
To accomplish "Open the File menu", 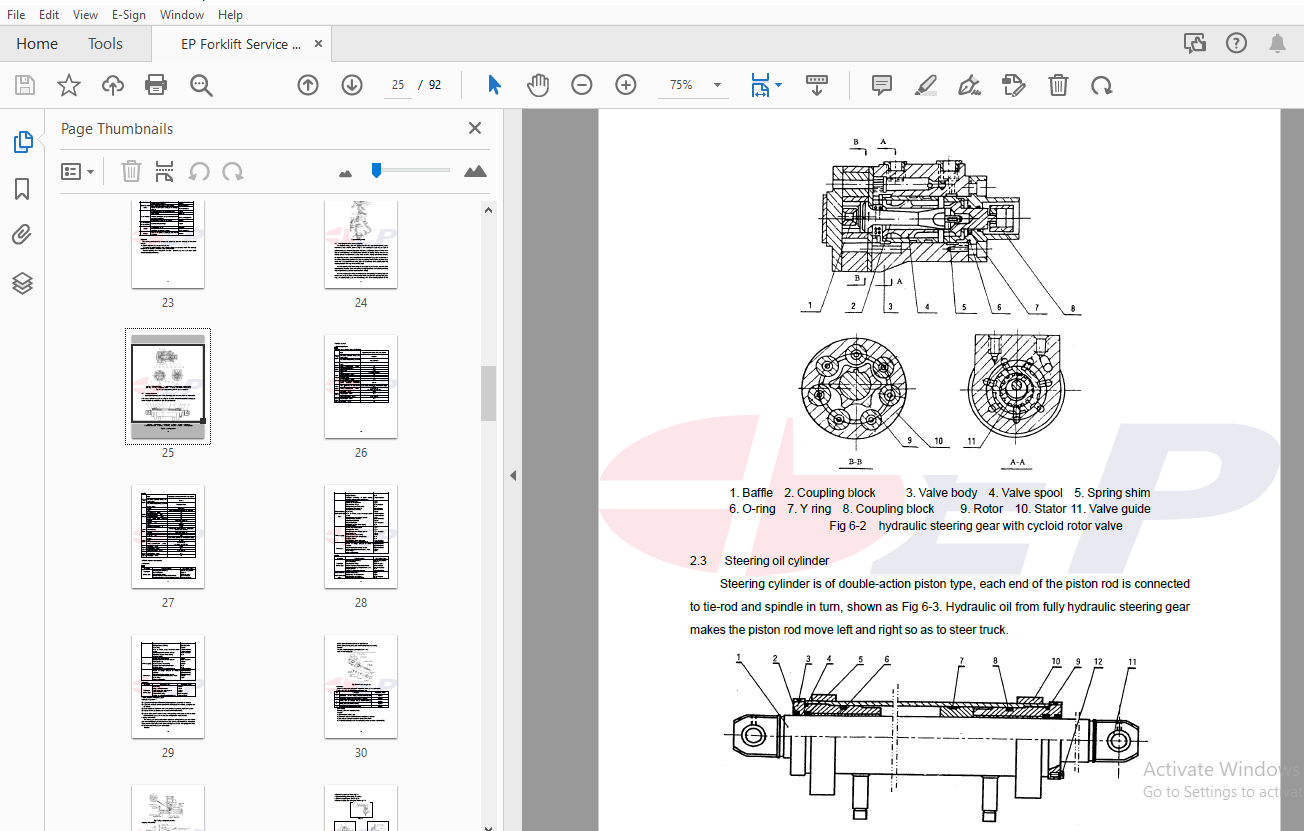I will tap(16, 15).
